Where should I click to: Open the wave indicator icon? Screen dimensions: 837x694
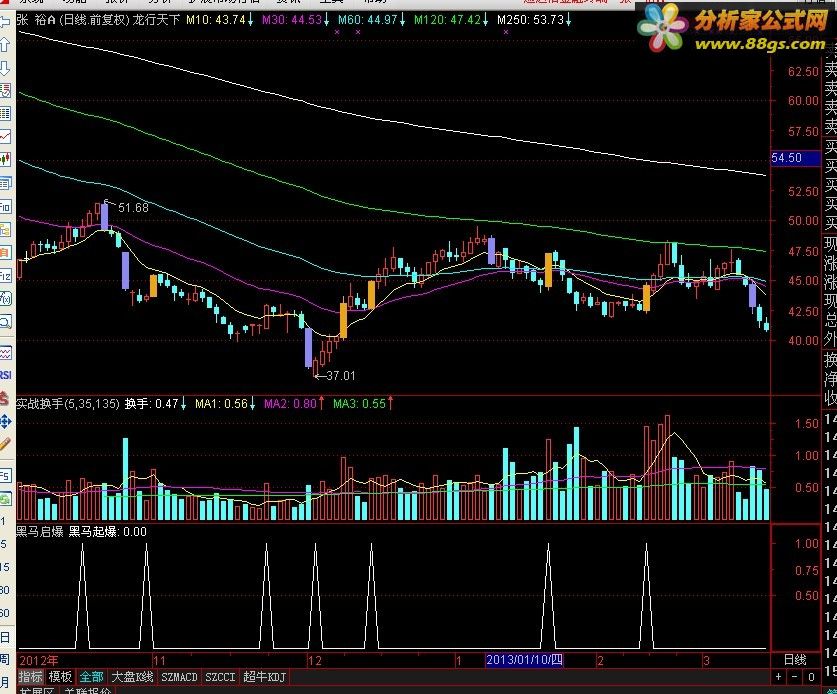pos(5,353)
